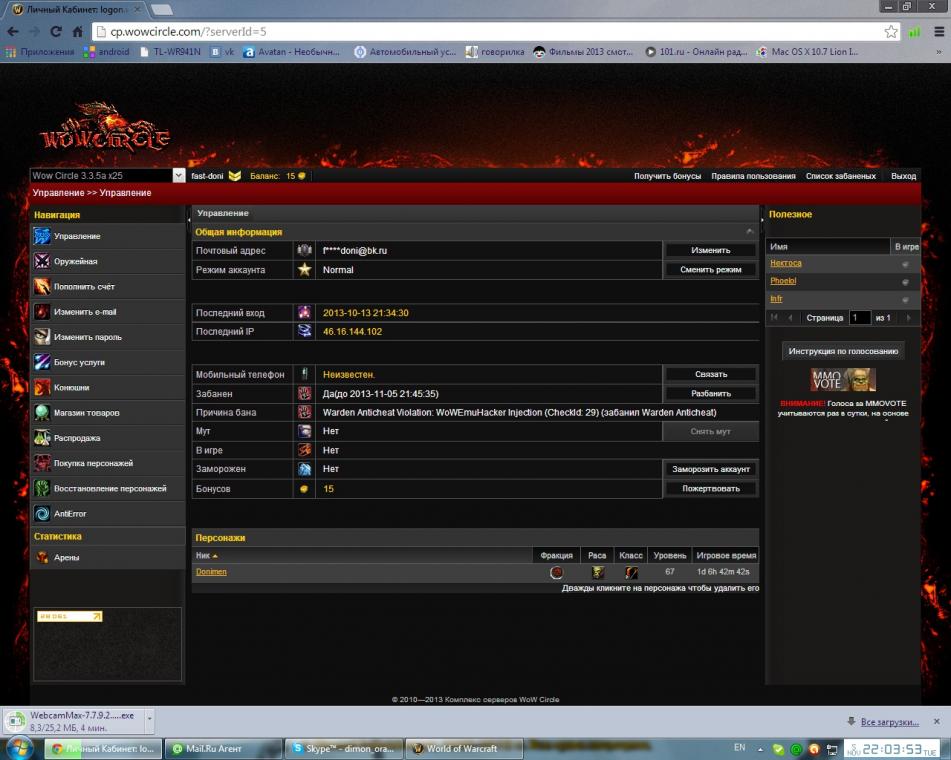Switch to the Управление tab
The height and width of the screenshot is (760, 951).
tap(223, 213)
